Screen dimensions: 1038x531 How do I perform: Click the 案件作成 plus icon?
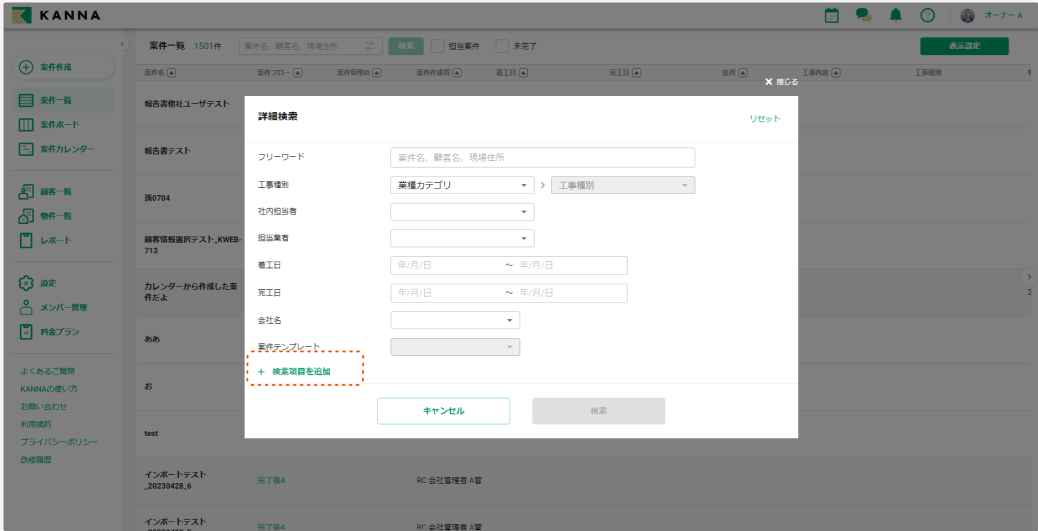pos(26,67)
